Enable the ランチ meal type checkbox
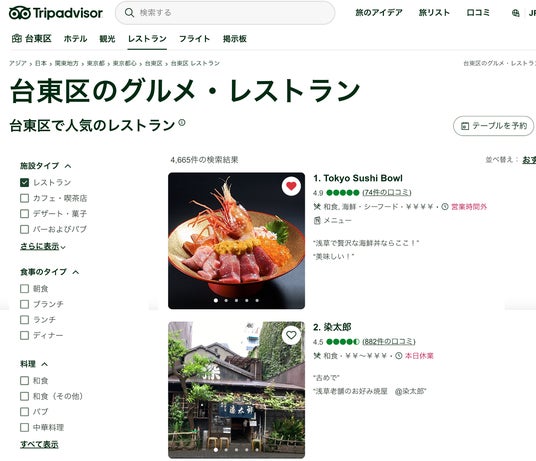Viewport: 536px width, 461px height. click(x=24, y=320)
